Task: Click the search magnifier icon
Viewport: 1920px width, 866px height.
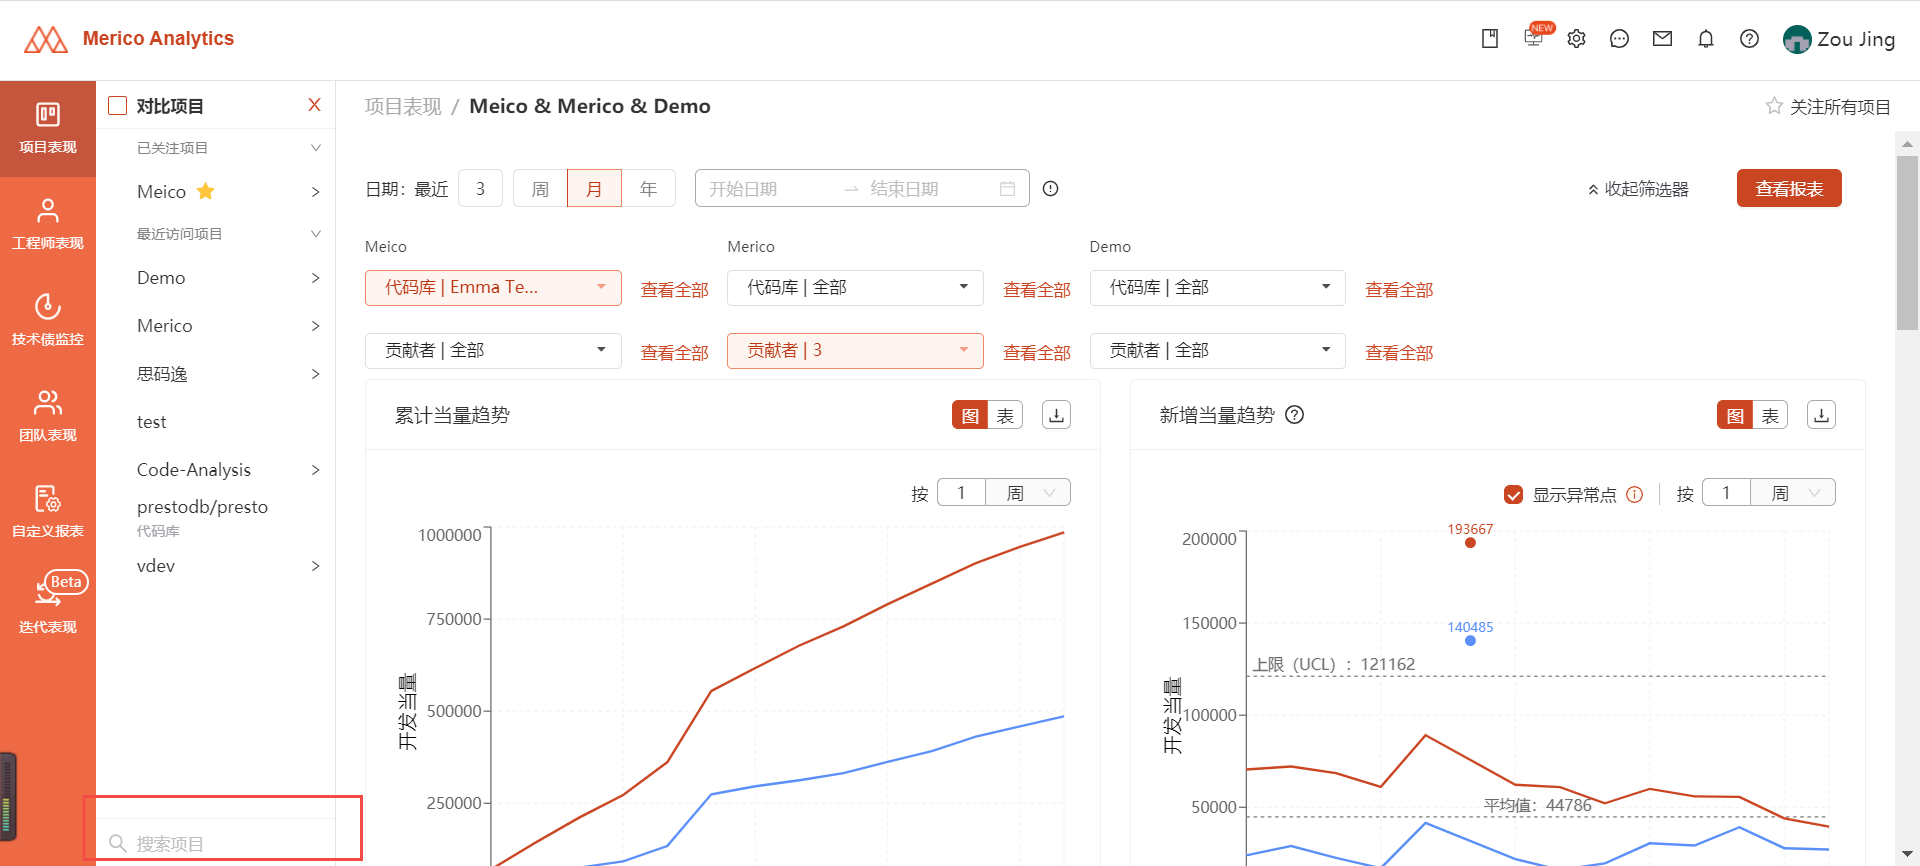Action: (x=117, y=843)
